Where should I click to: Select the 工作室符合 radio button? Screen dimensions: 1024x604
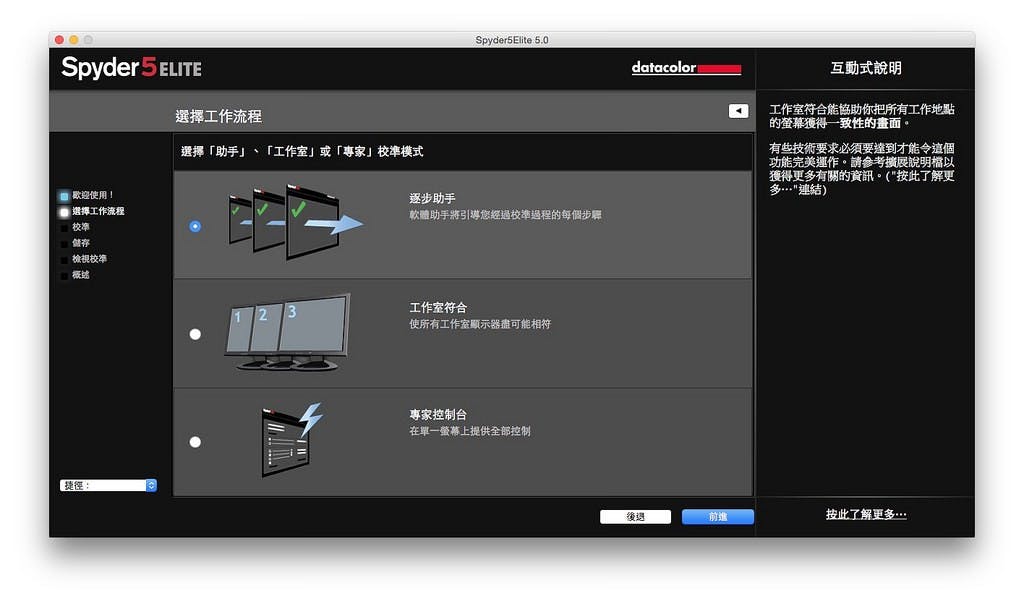[195, 334]
